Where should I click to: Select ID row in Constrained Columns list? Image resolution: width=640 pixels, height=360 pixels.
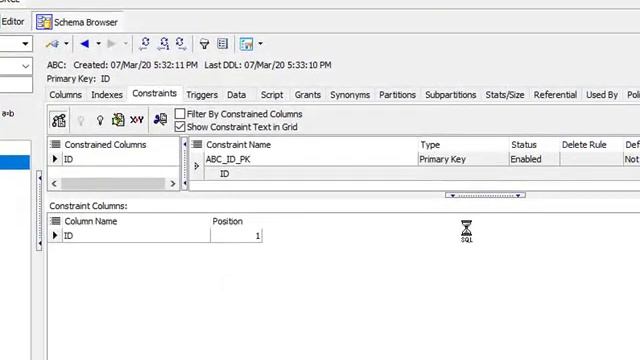(120, 159)
